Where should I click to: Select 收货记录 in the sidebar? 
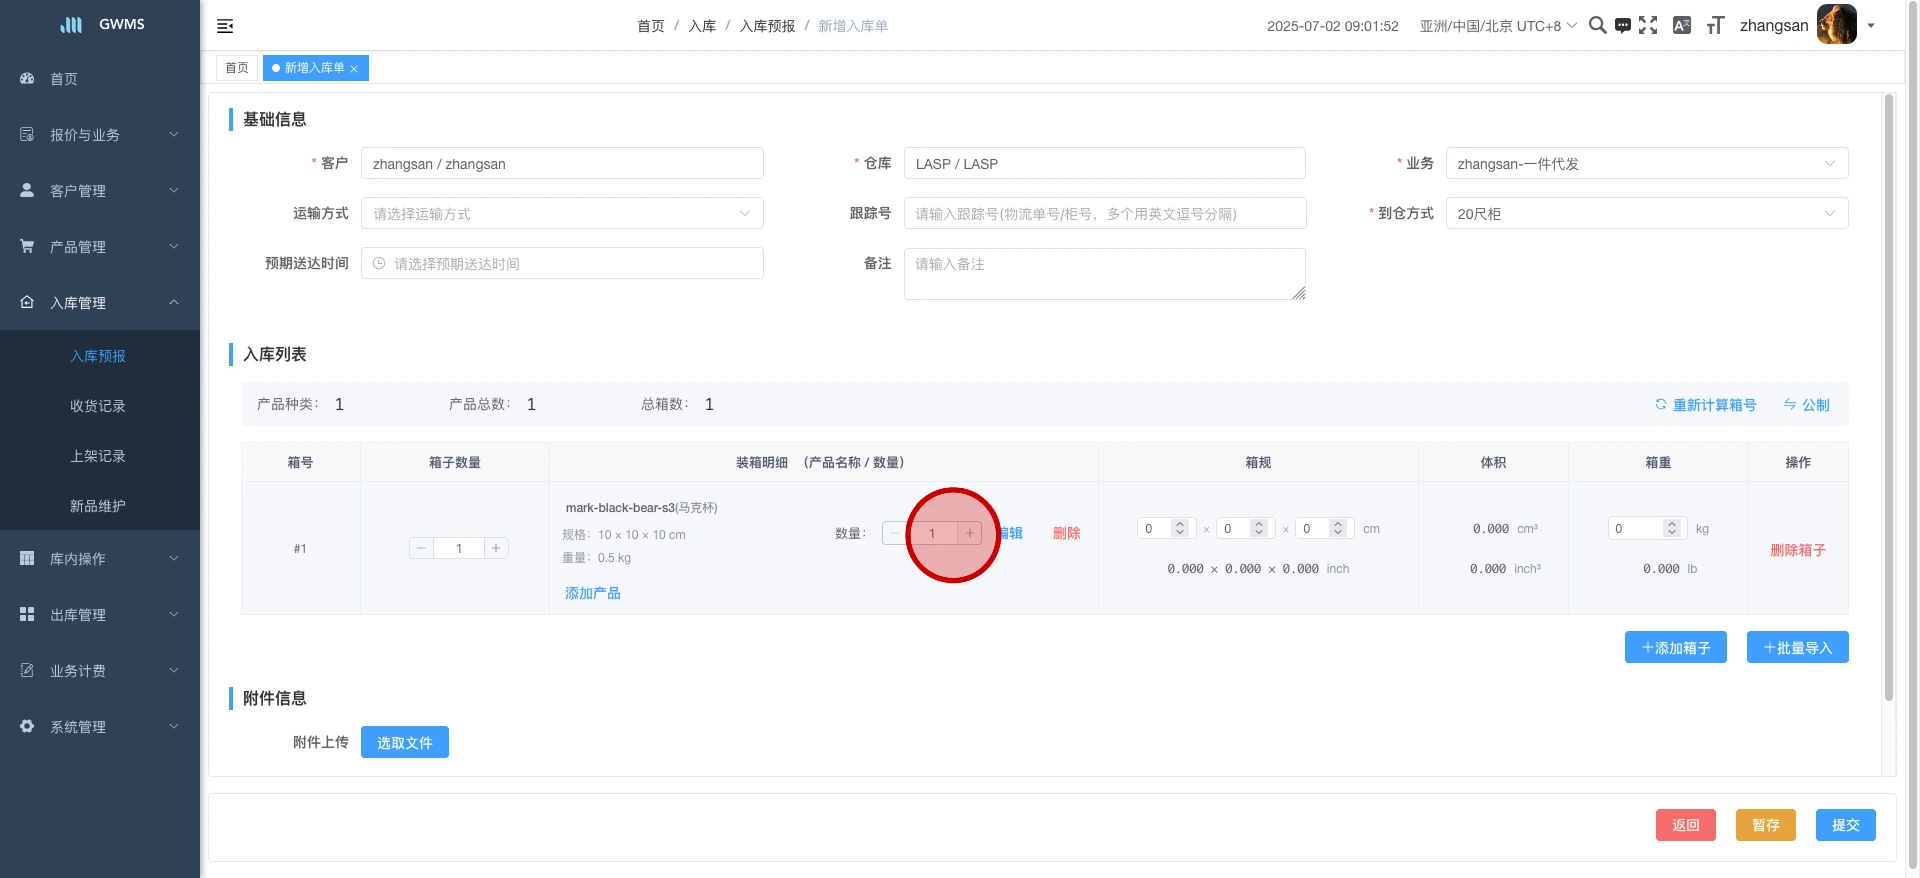point(98,406)
